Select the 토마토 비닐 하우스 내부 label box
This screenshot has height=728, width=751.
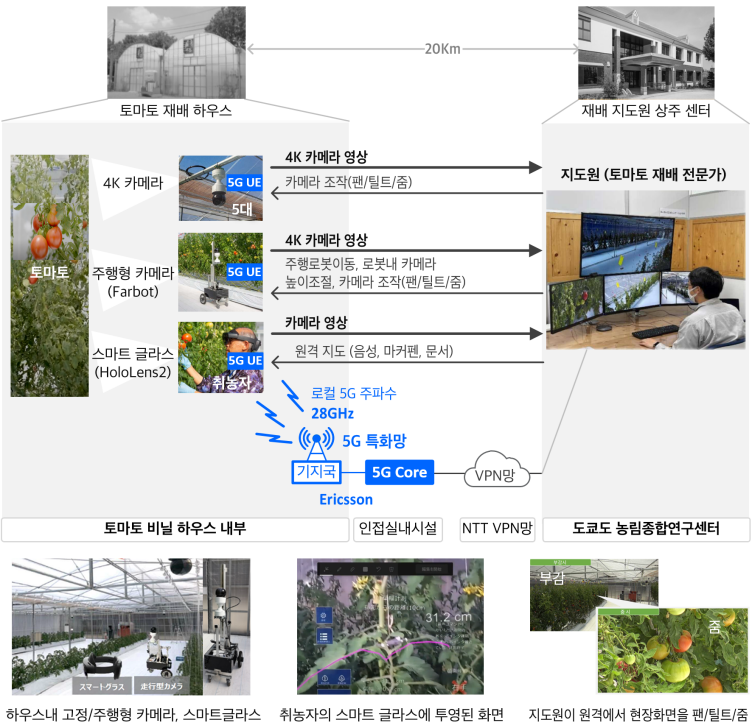pyautogui.click(x=175, y=529)
